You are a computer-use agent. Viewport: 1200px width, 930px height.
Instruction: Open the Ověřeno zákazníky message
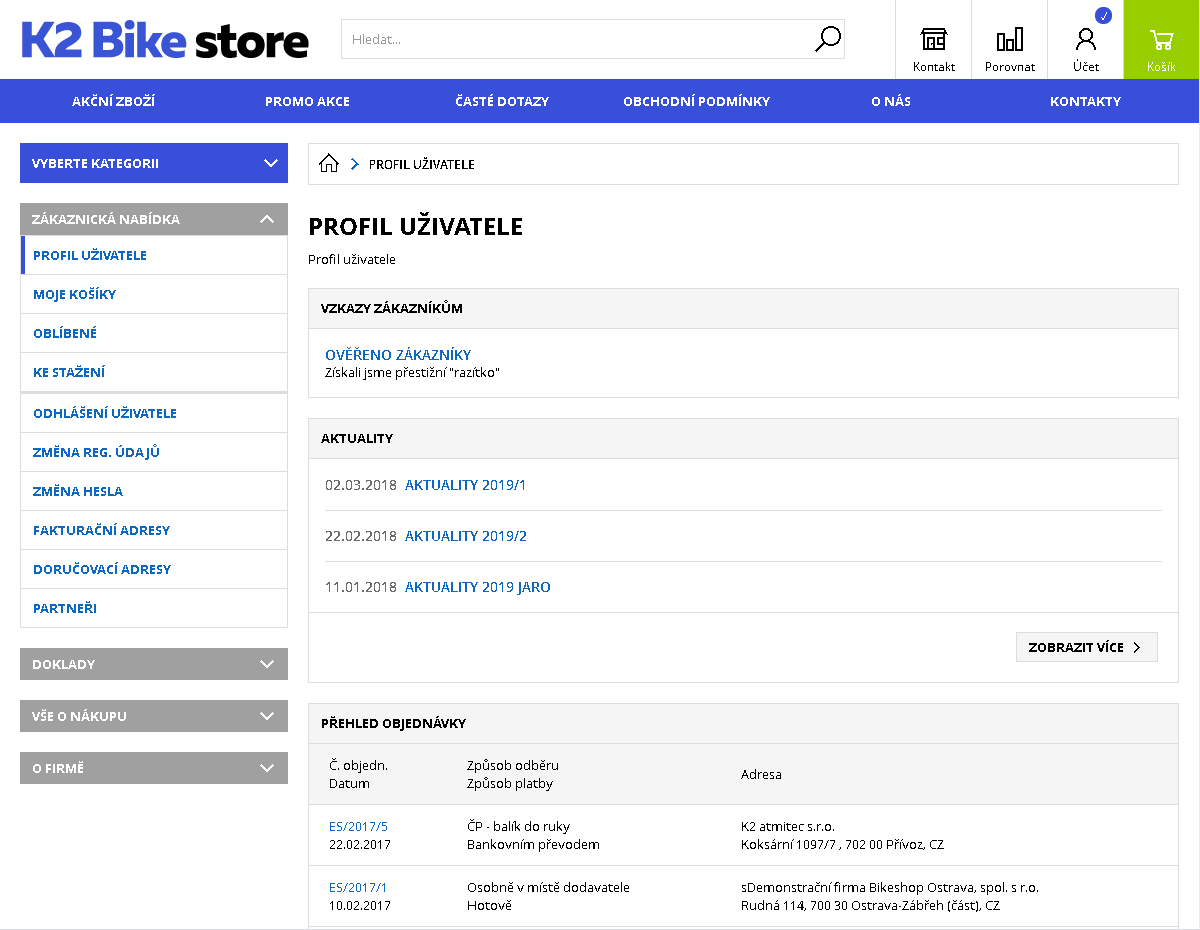(x=398, y=355)
